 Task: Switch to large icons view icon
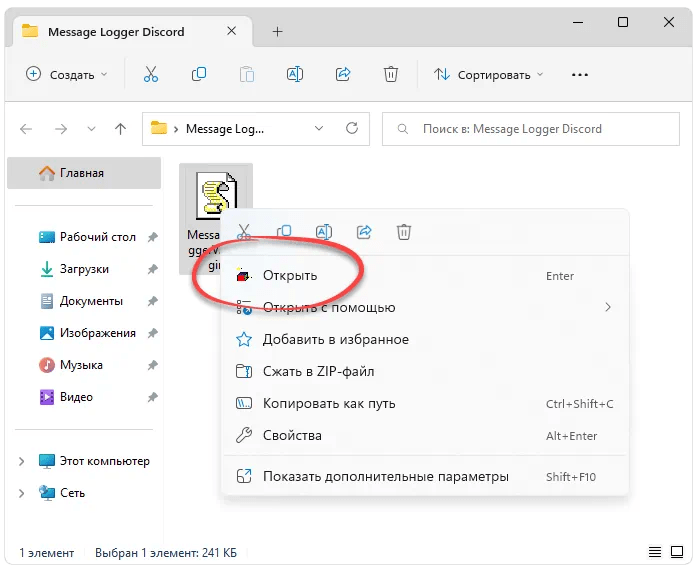677,552
